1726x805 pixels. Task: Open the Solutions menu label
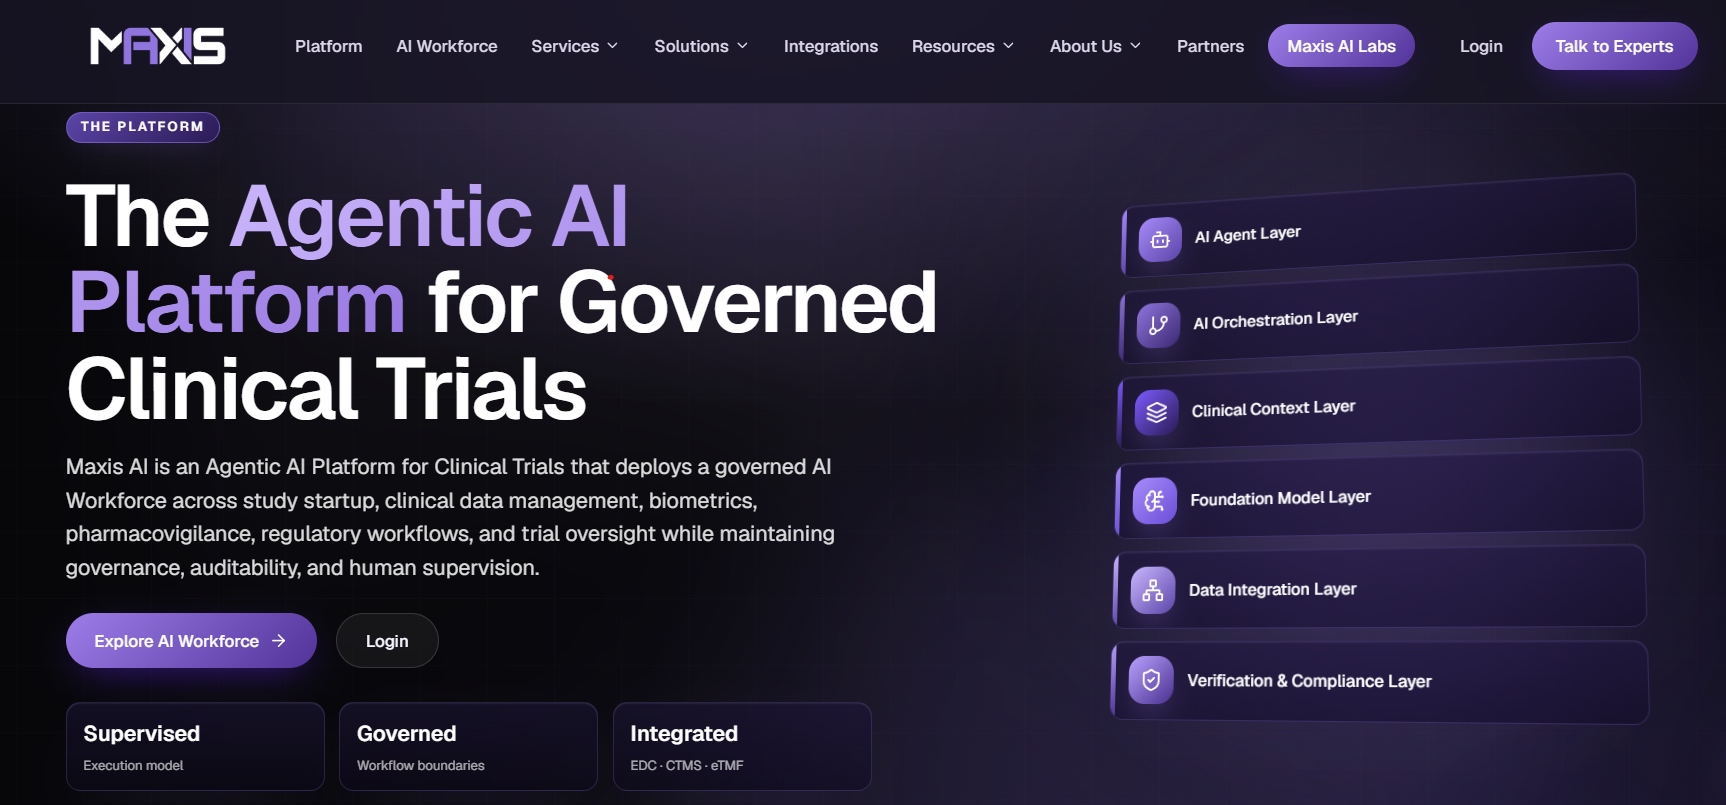[691, 46]
